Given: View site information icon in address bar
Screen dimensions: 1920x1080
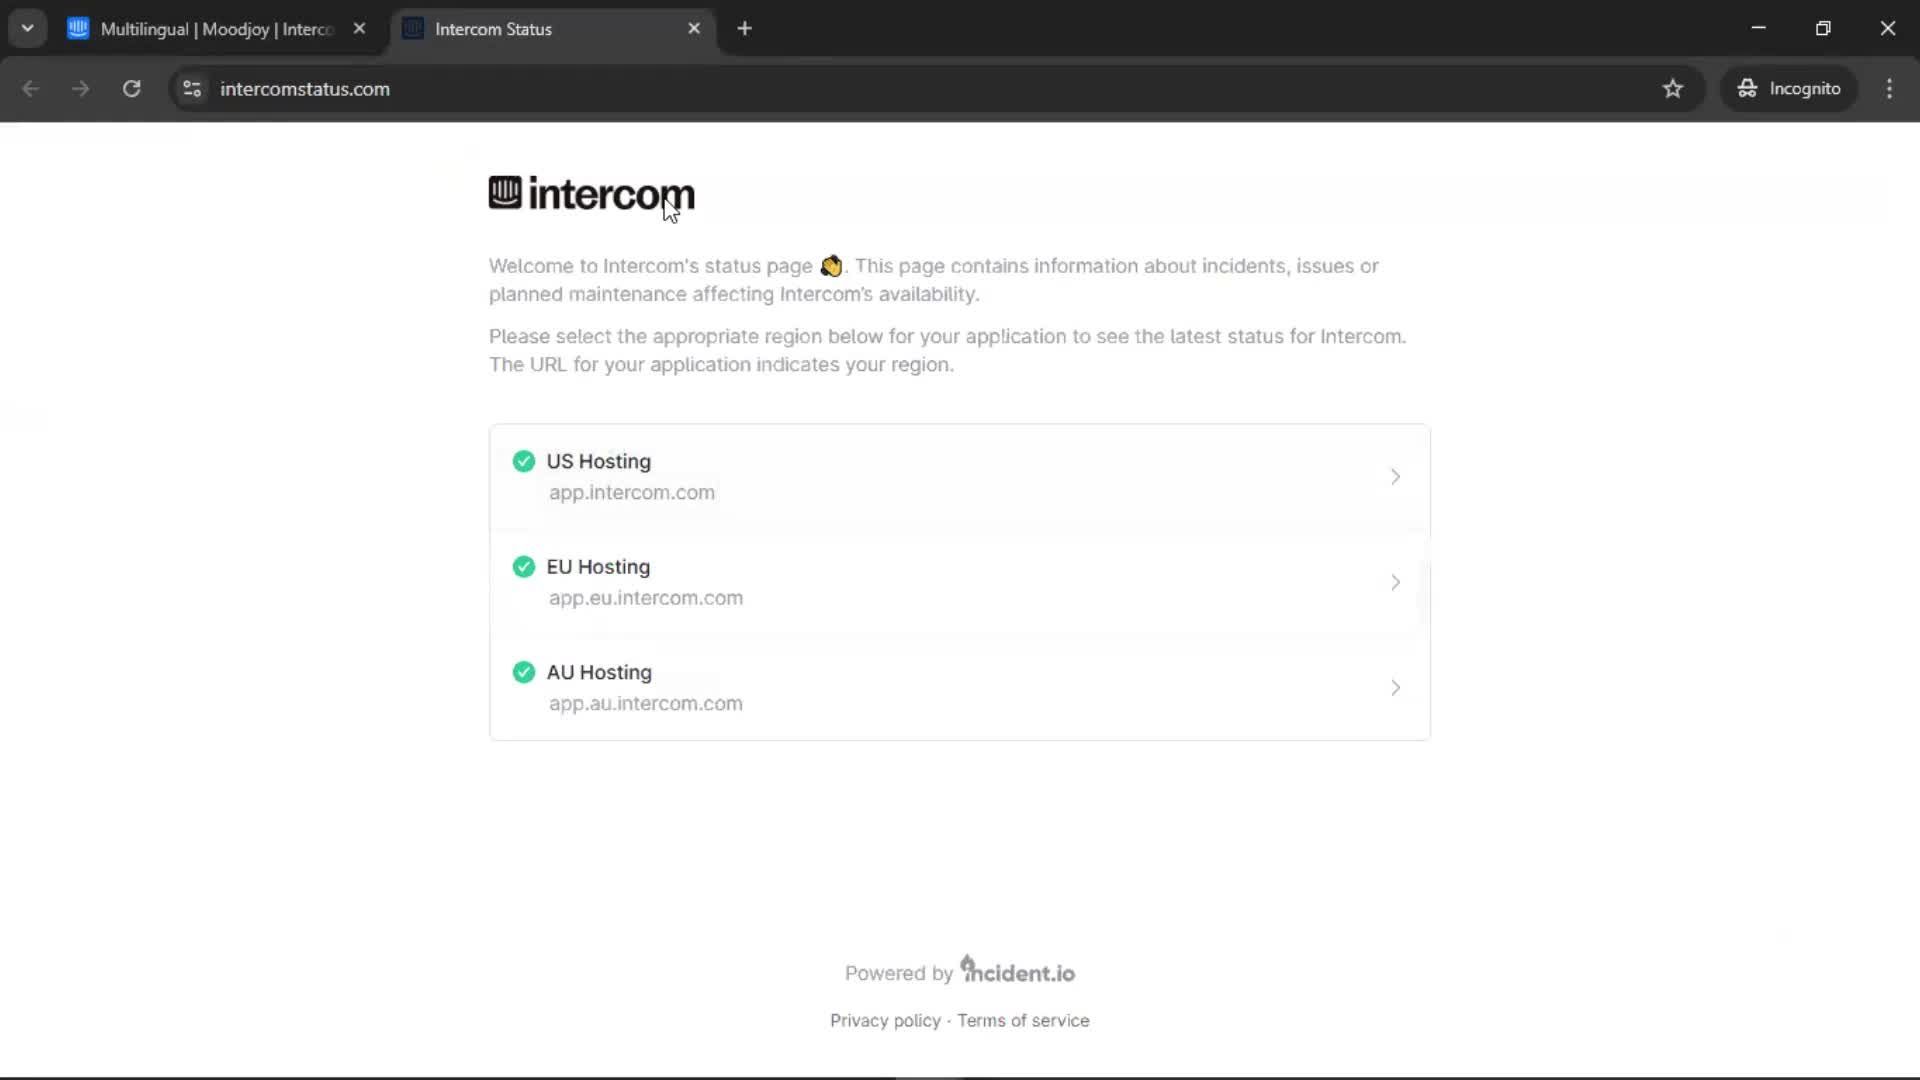Looking at the screenshot, I should tap(192, 89).
